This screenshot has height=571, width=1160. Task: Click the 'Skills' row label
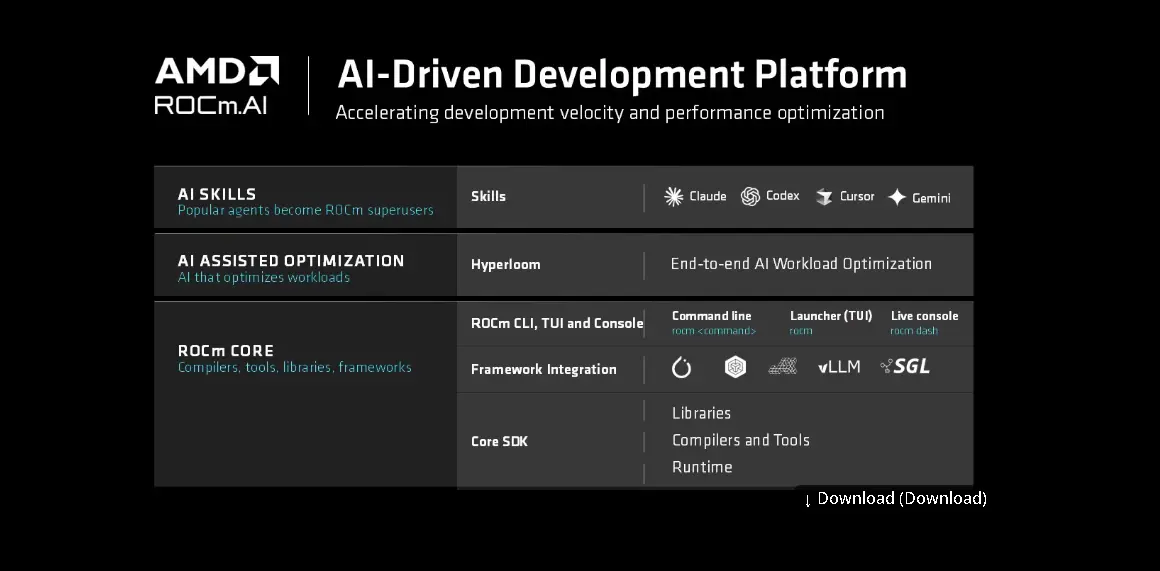point(488,197)
